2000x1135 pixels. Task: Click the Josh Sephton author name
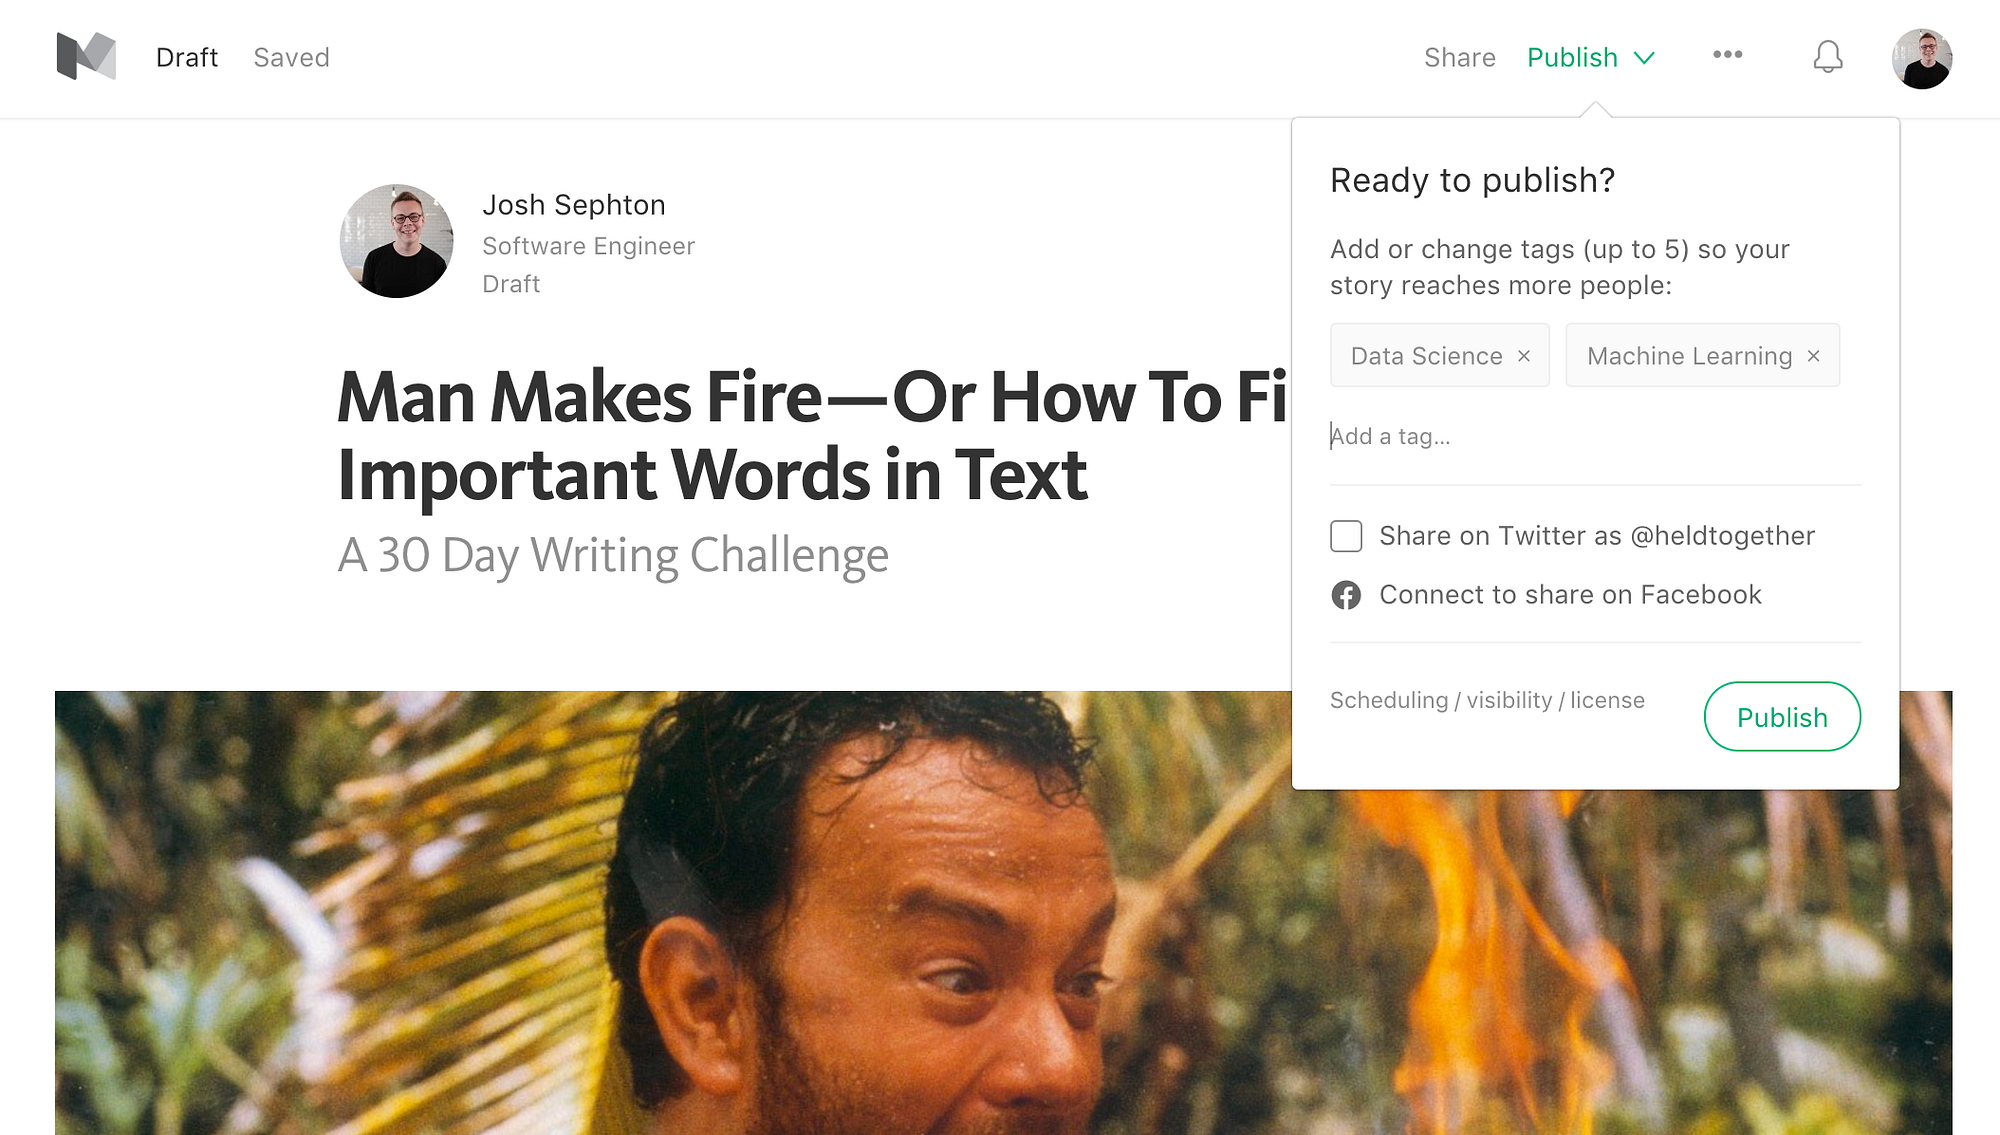pos(574,205)
